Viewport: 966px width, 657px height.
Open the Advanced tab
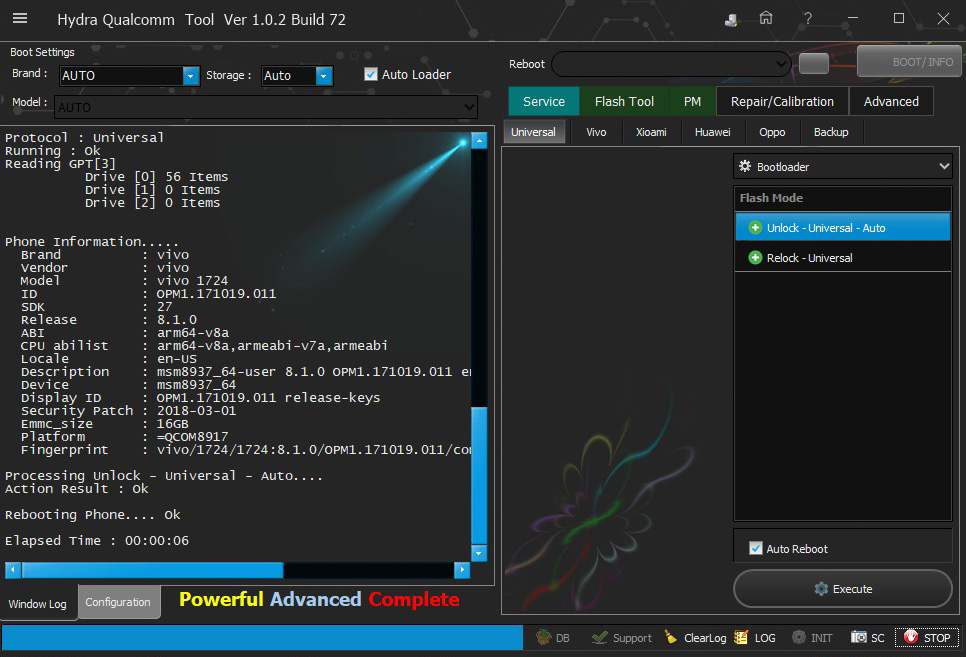pyautogui.click(x=891, y=102)
